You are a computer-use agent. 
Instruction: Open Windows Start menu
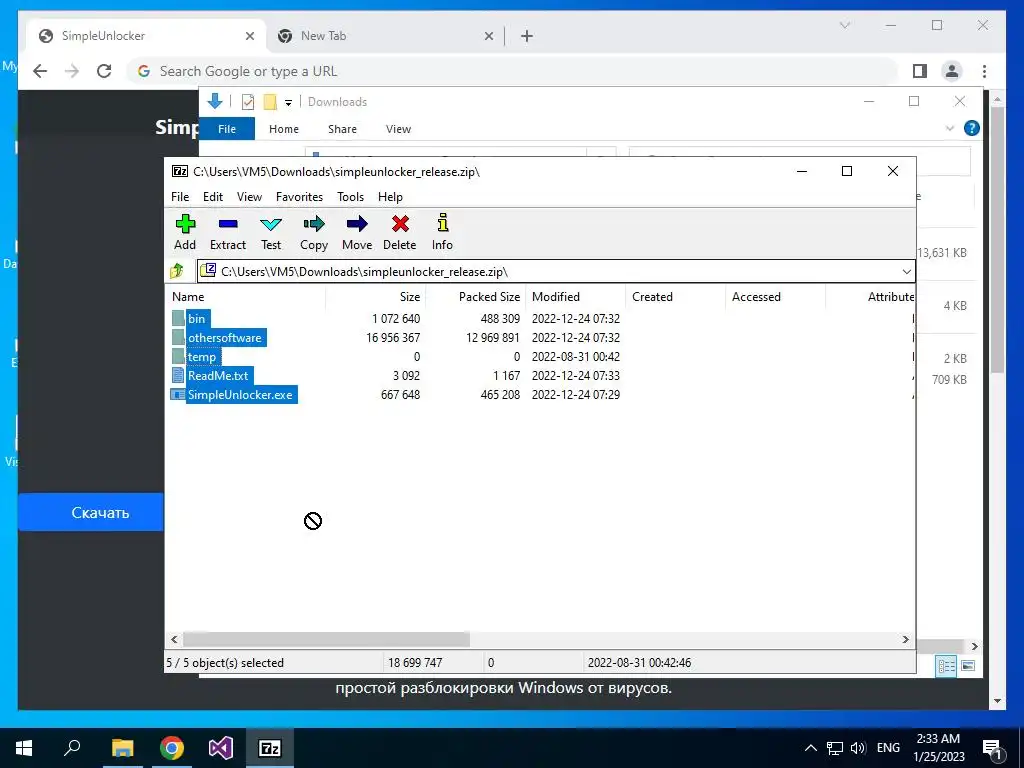(24, 748)
